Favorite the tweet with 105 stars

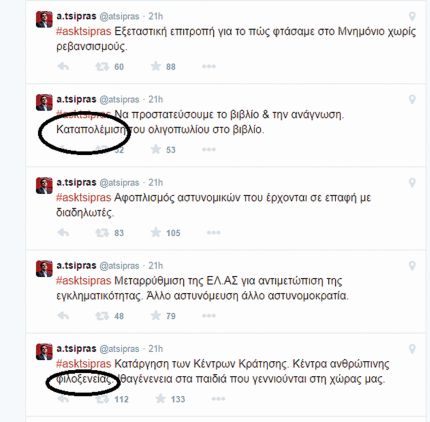pyautogui.click(x=156, y=232)
